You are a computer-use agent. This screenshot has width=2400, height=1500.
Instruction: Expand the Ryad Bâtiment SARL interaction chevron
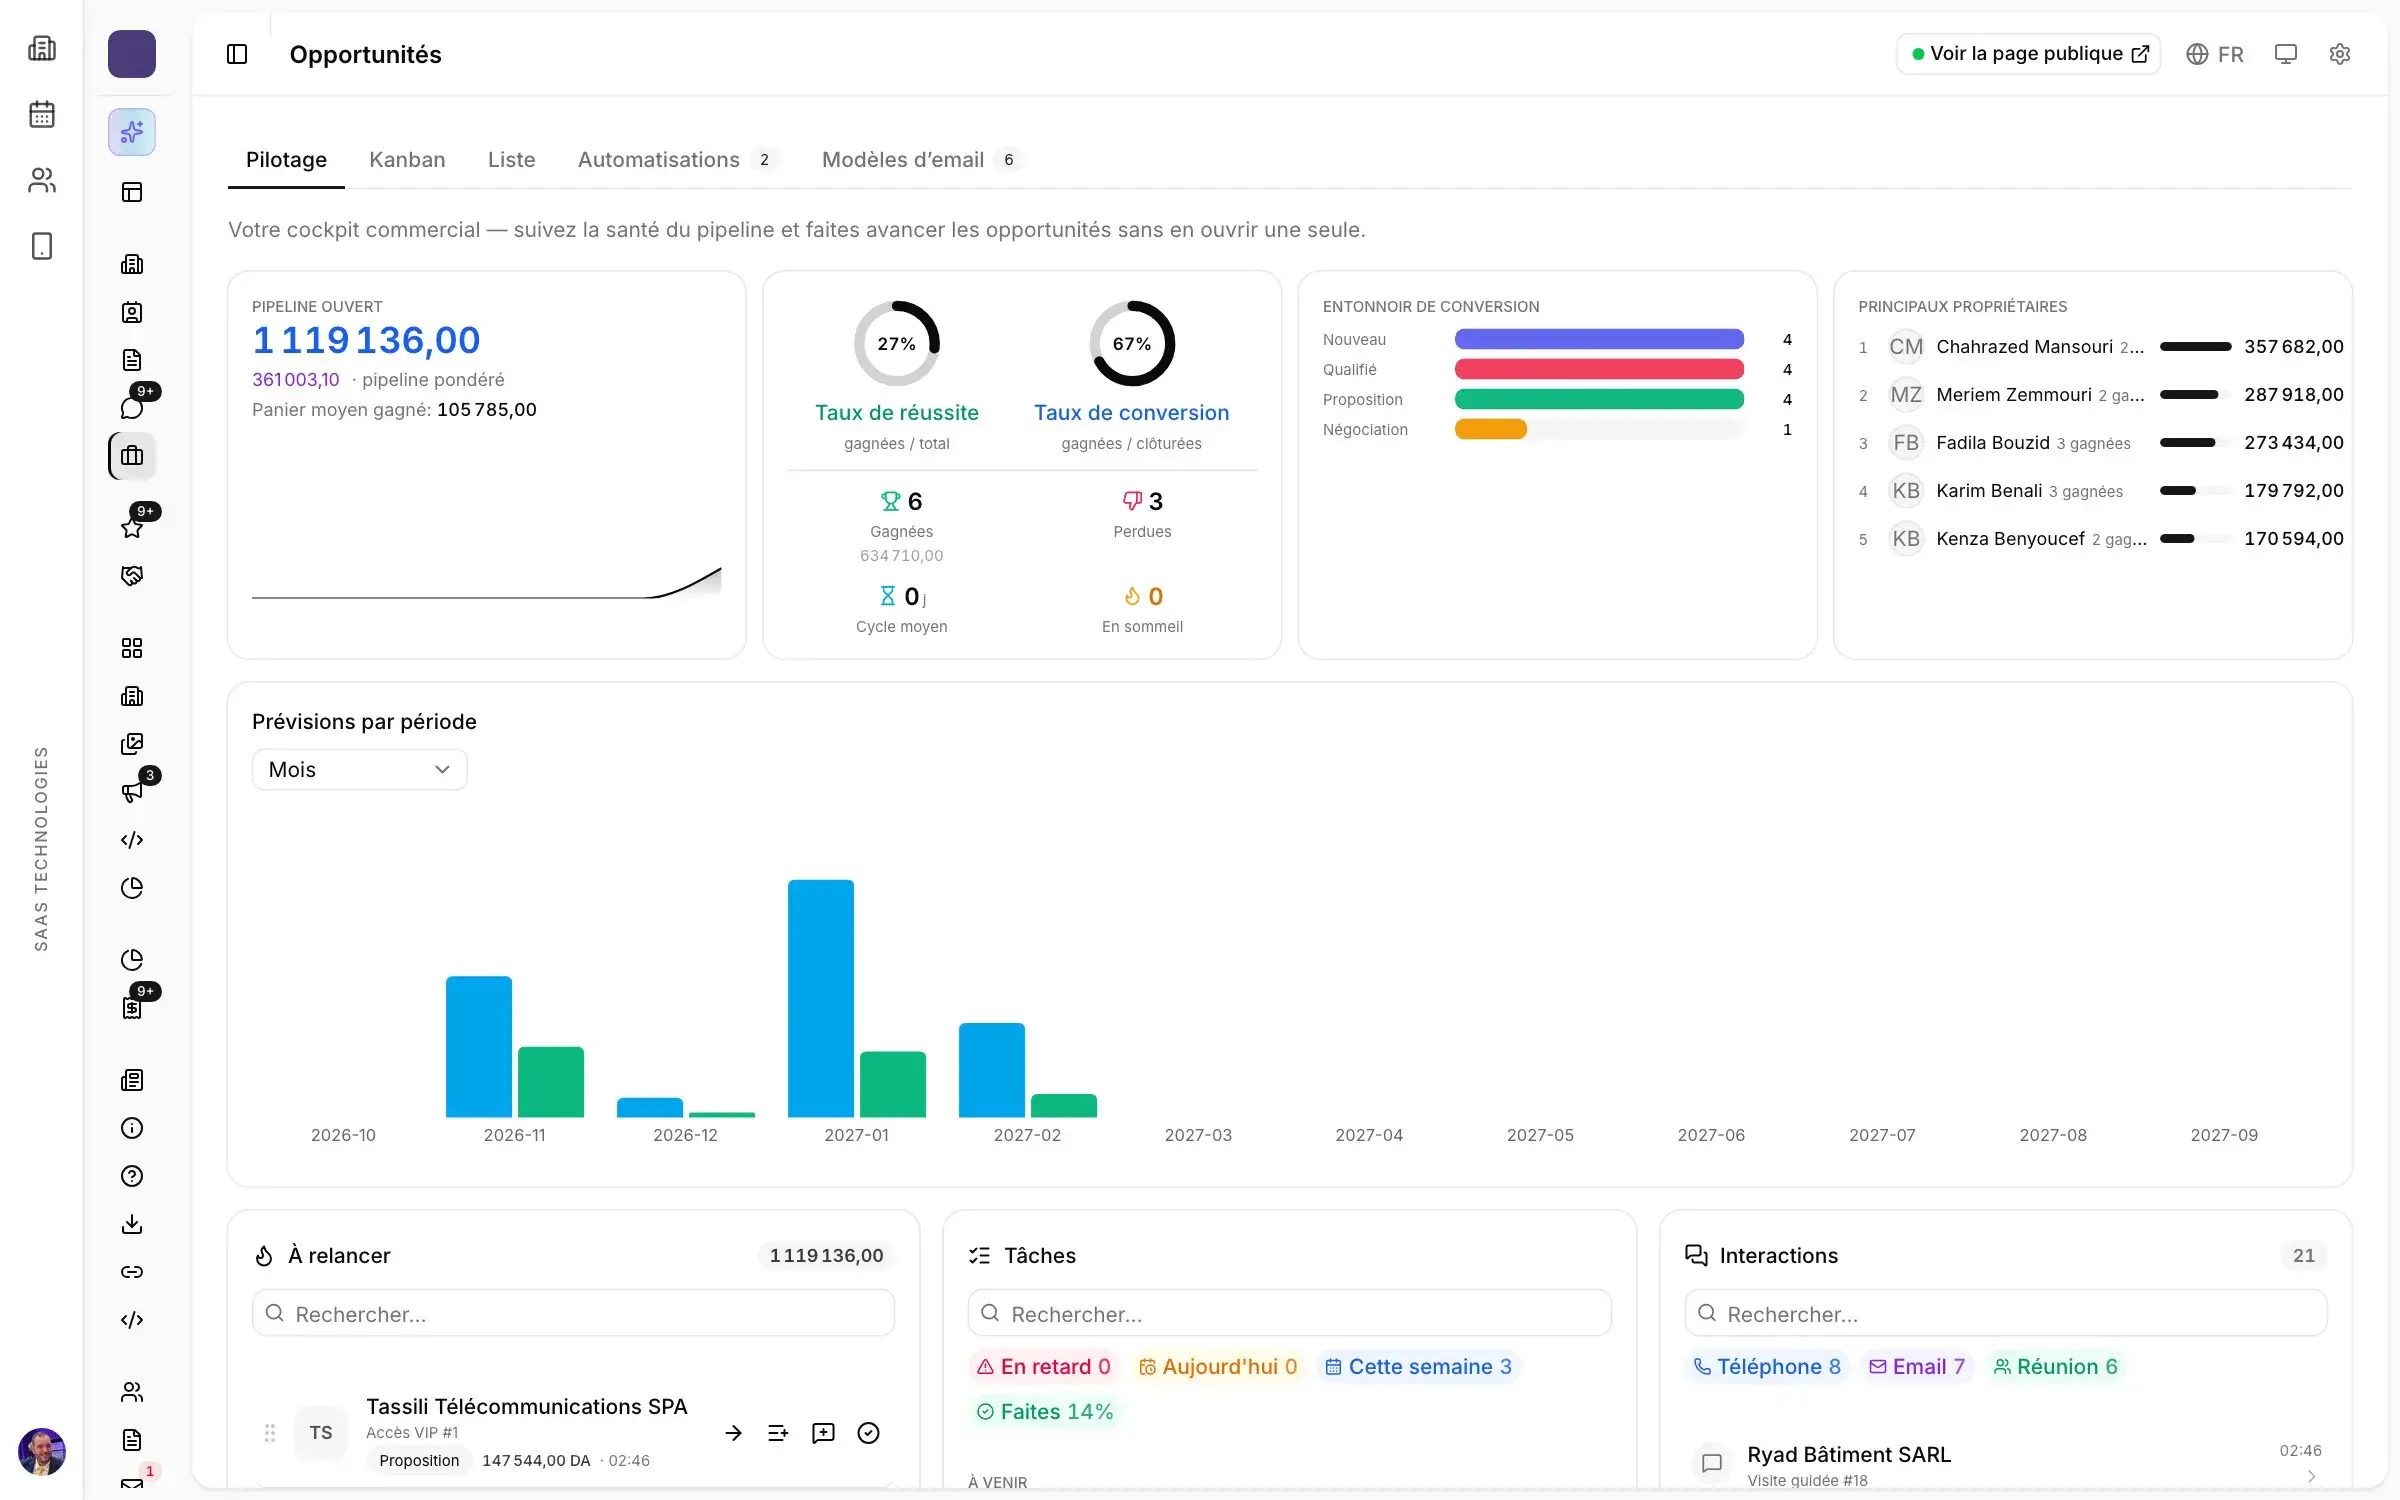(2311, 1476)
